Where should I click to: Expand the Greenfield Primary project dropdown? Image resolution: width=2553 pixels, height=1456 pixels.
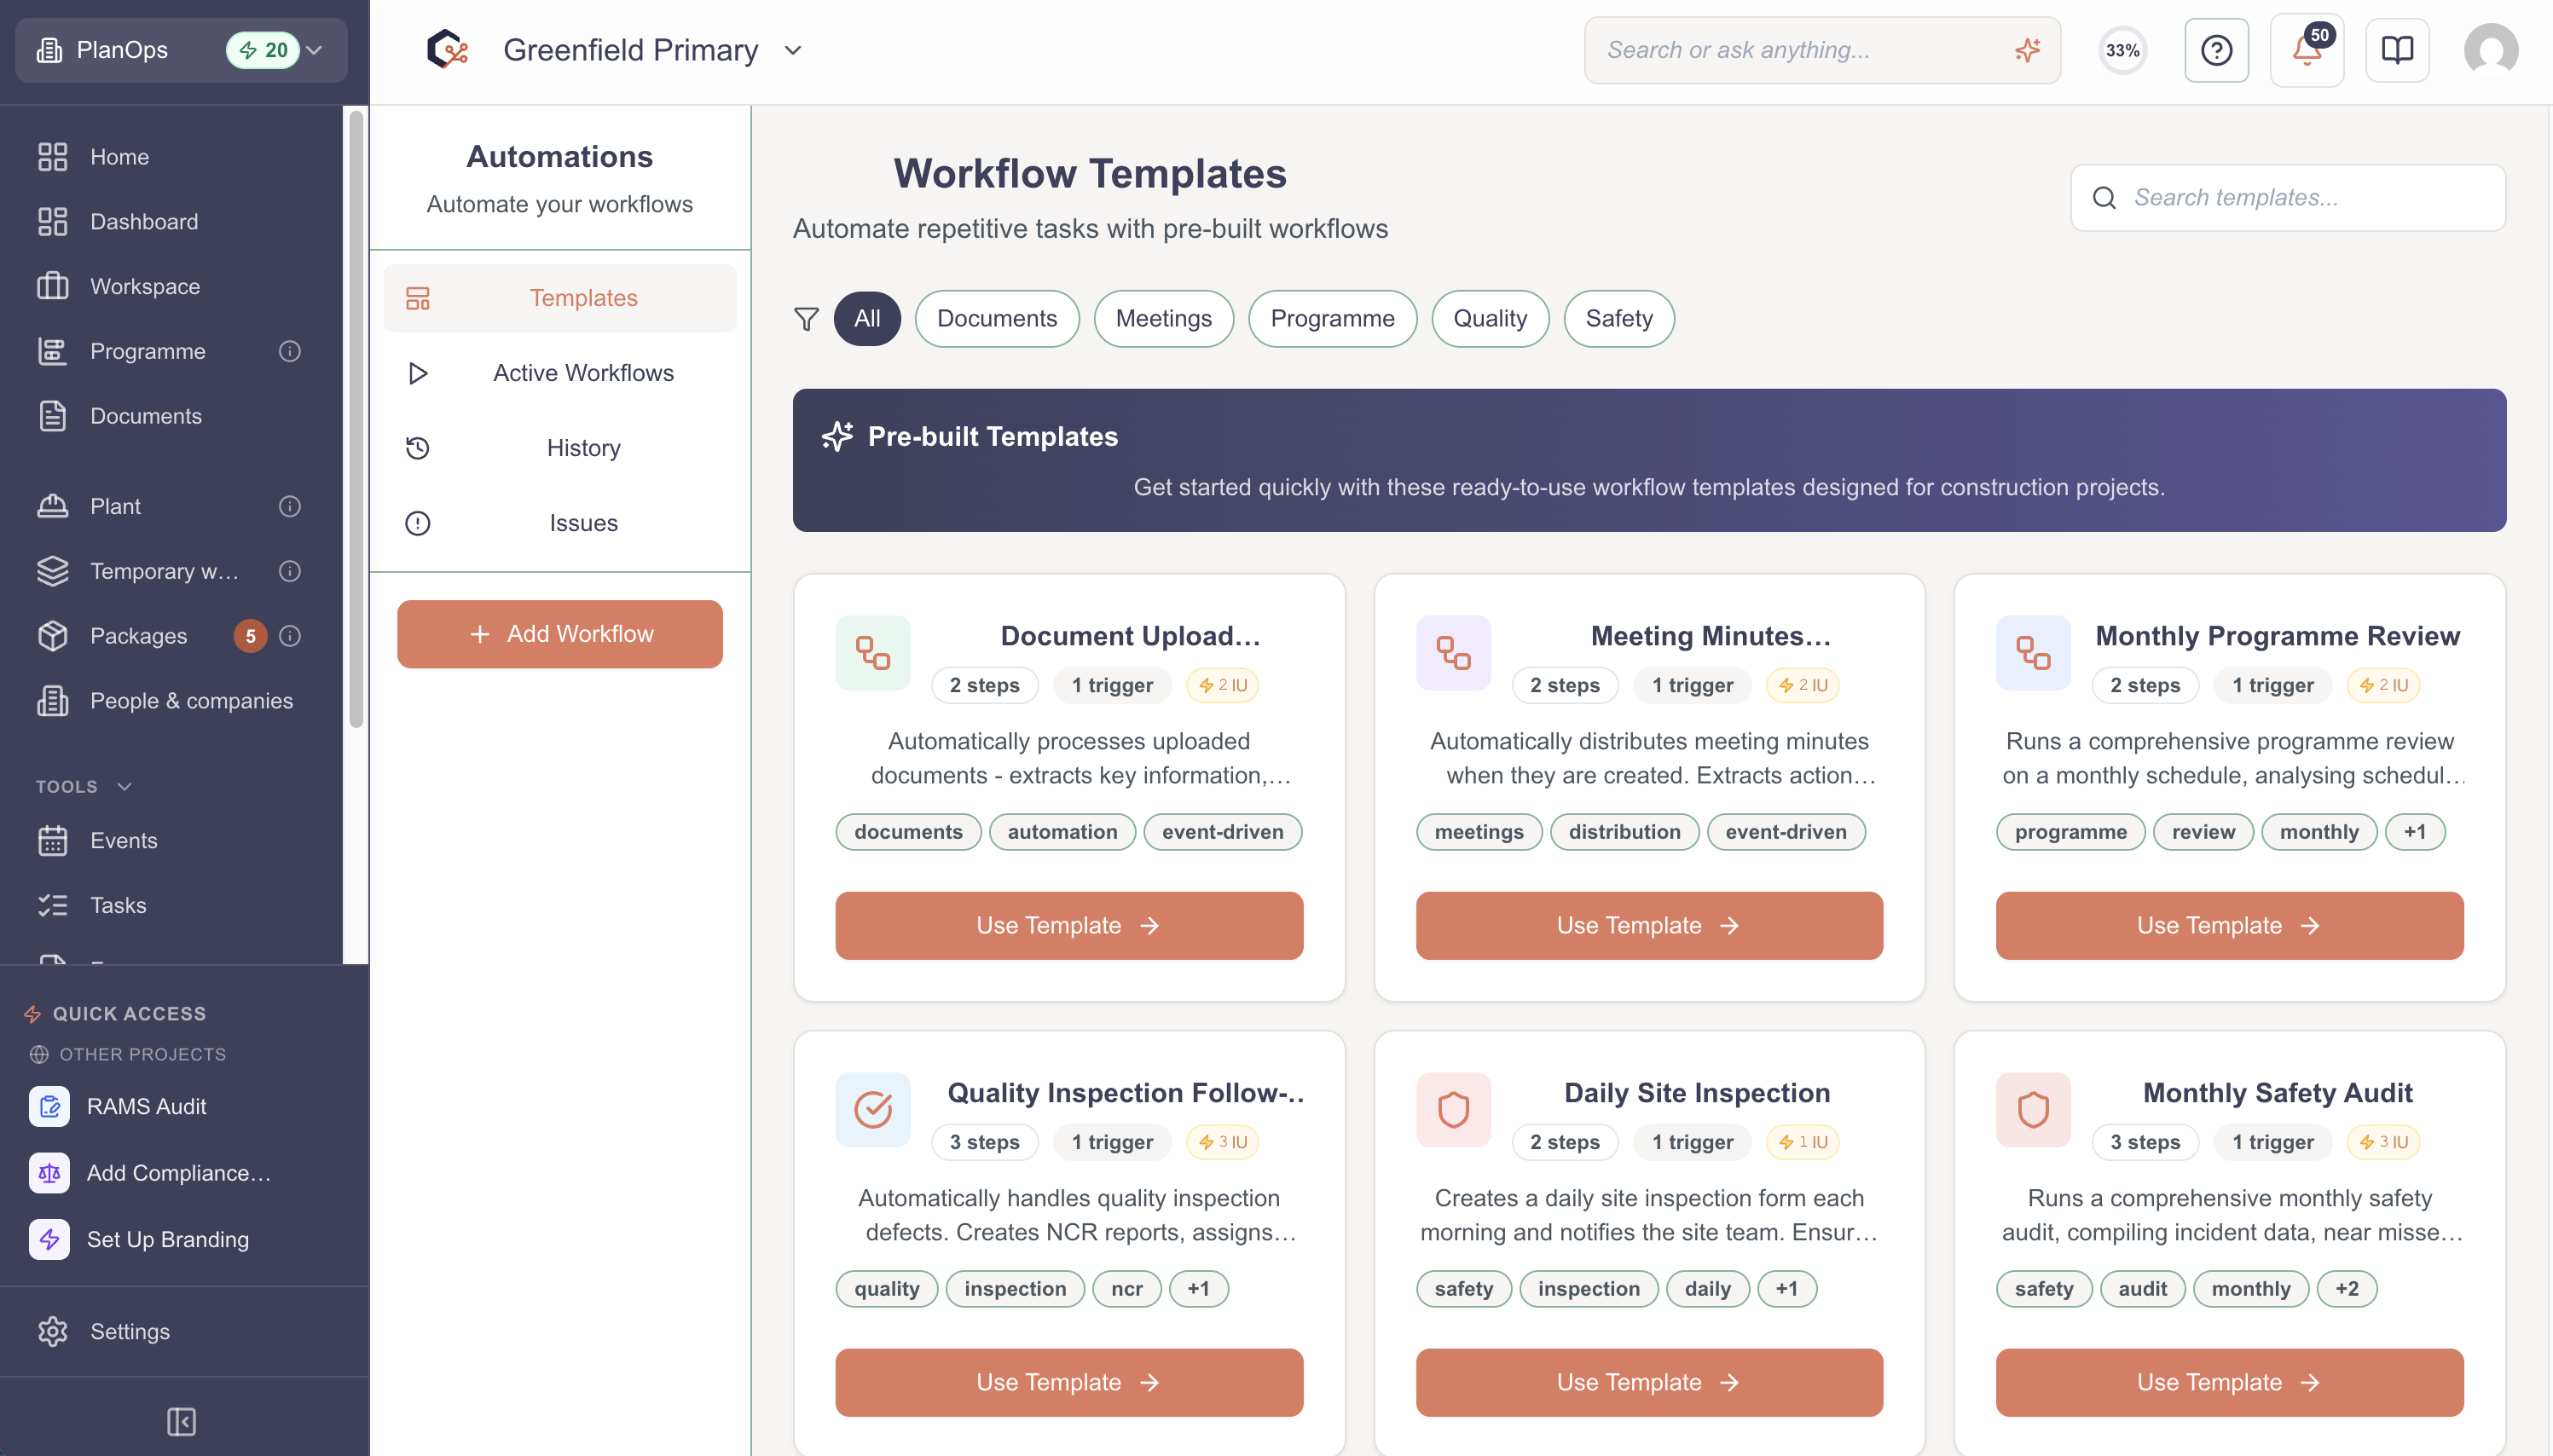pos(793,50)
